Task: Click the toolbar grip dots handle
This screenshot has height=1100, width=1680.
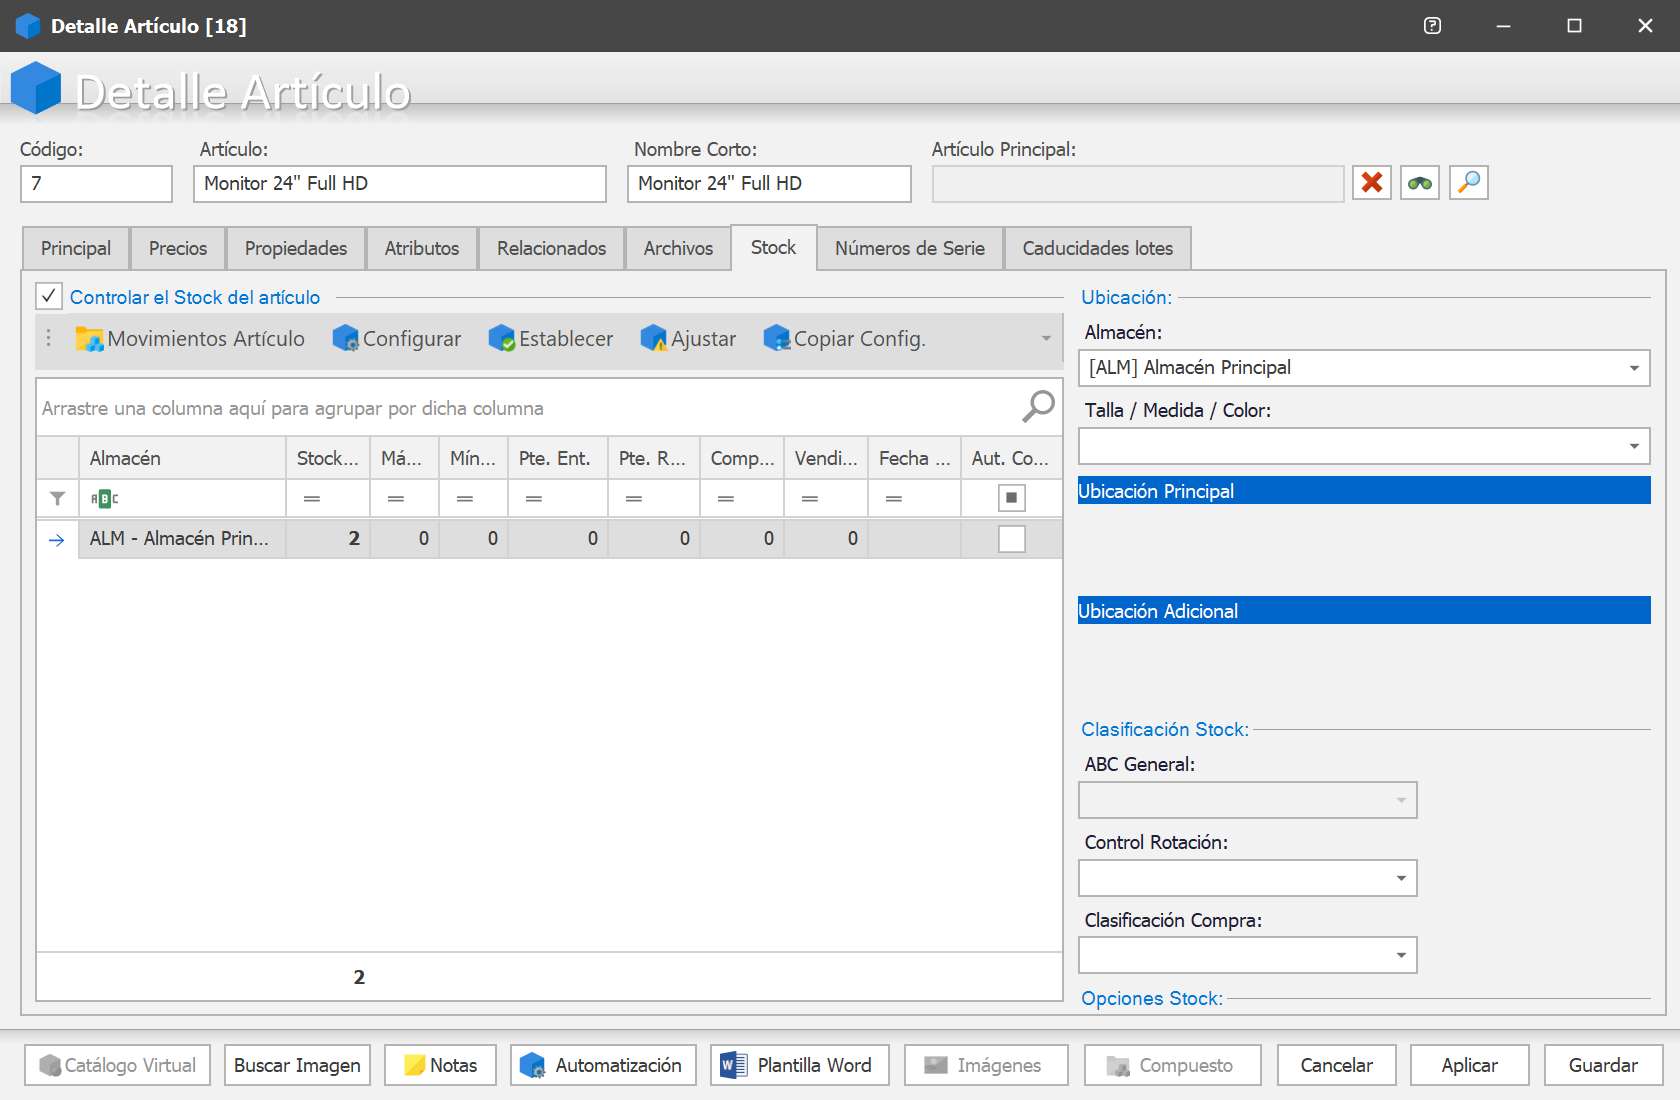Action: tap(48, 339)
